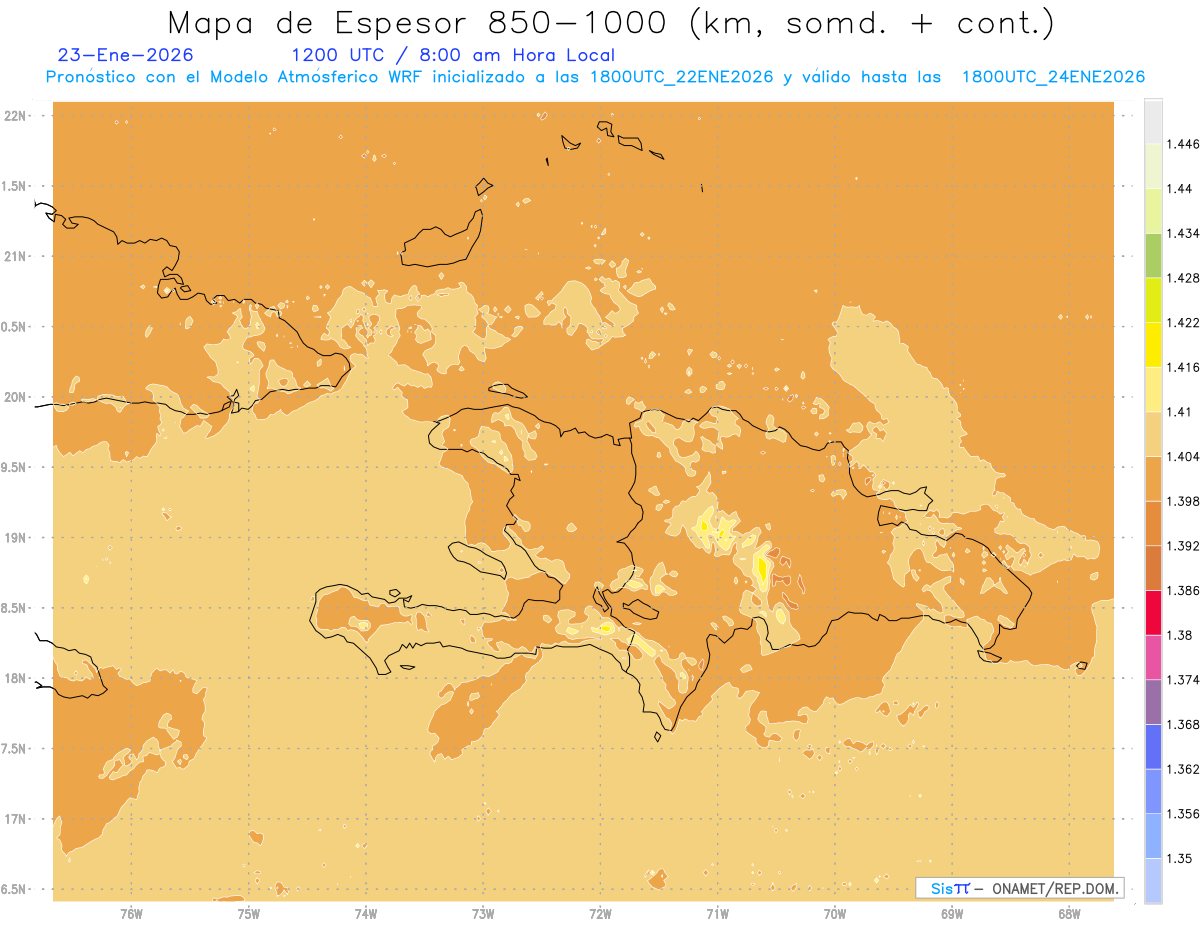
Task: Click the '76W' longitude label
Action: (131, 914)
